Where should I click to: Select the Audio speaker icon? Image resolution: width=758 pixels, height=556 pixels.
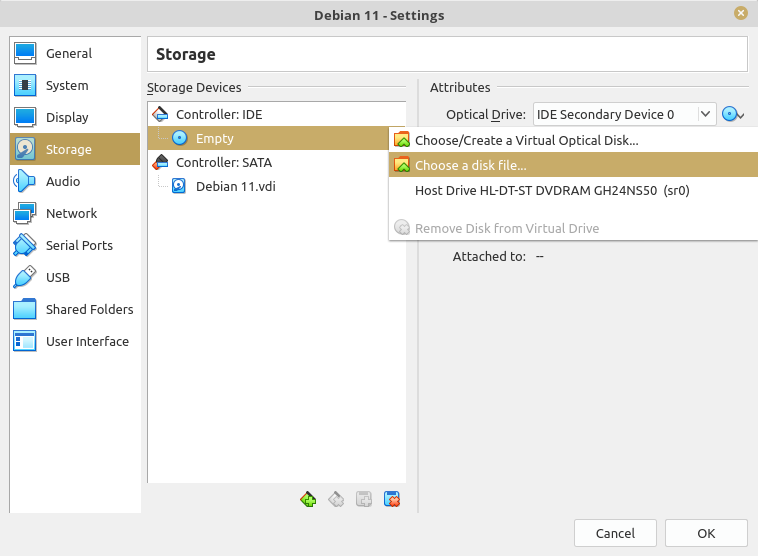[x=25, y=181]
